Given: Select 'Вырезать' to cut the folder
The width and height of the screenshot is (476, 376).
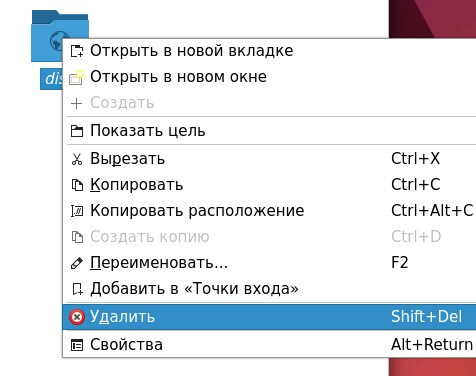Looking at the screenshot, I should 269,159.
